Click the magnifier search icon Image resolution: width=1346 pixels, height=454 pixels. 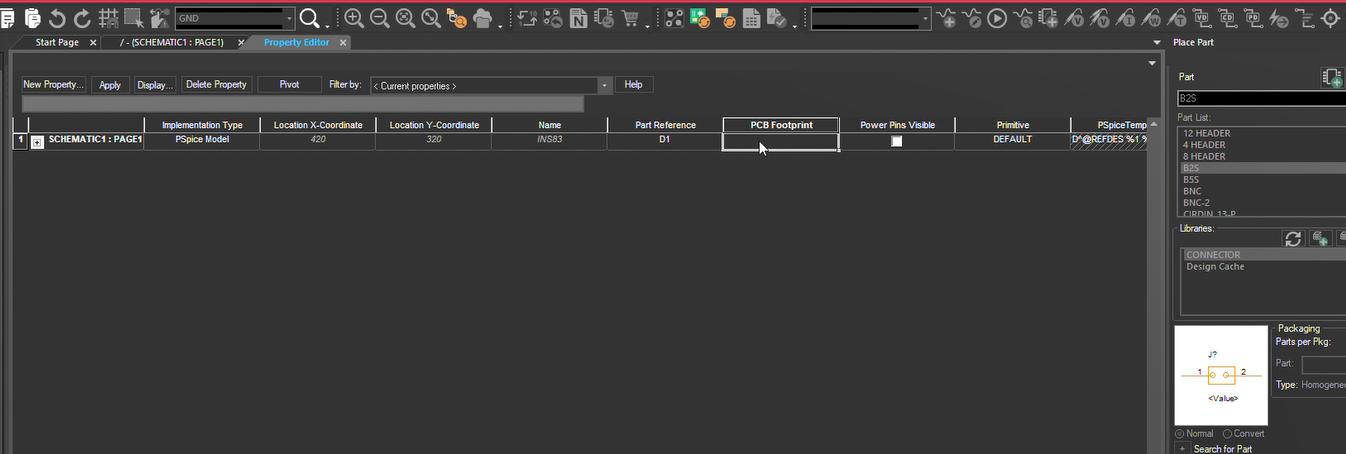pyautogui.click(x=309, y=18)
